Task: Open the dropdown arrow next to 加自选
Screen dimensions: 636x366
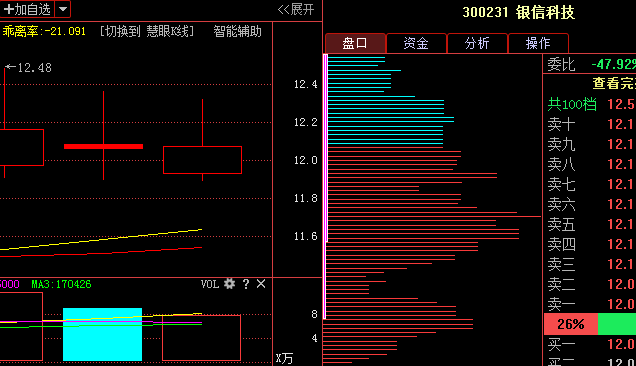Action: [63, 9]
